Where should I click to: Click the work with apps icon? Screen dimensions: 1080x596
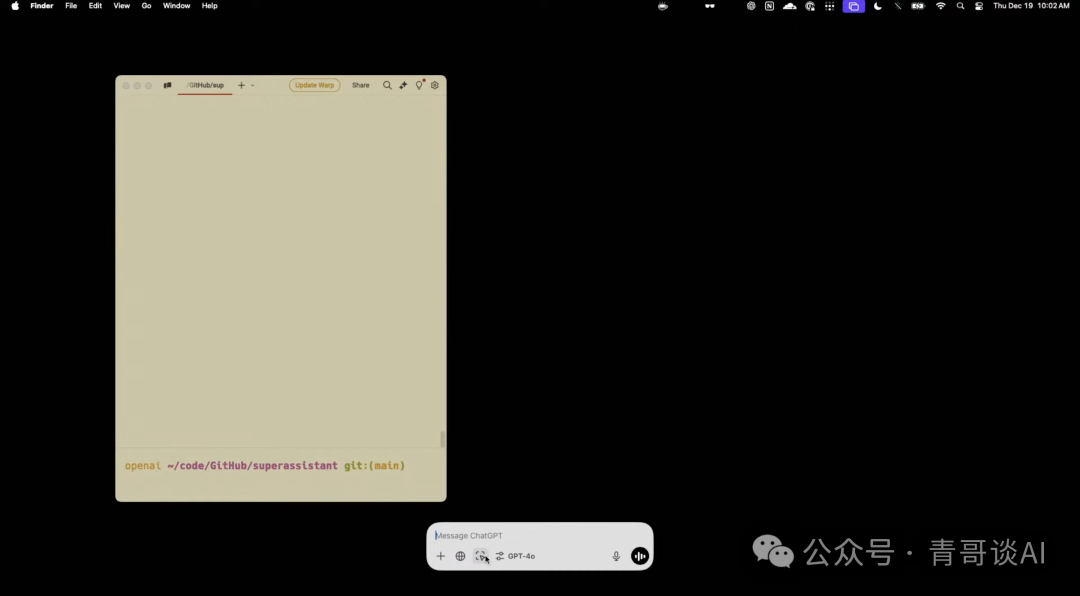pyautogui.click(x=481, y=556)
